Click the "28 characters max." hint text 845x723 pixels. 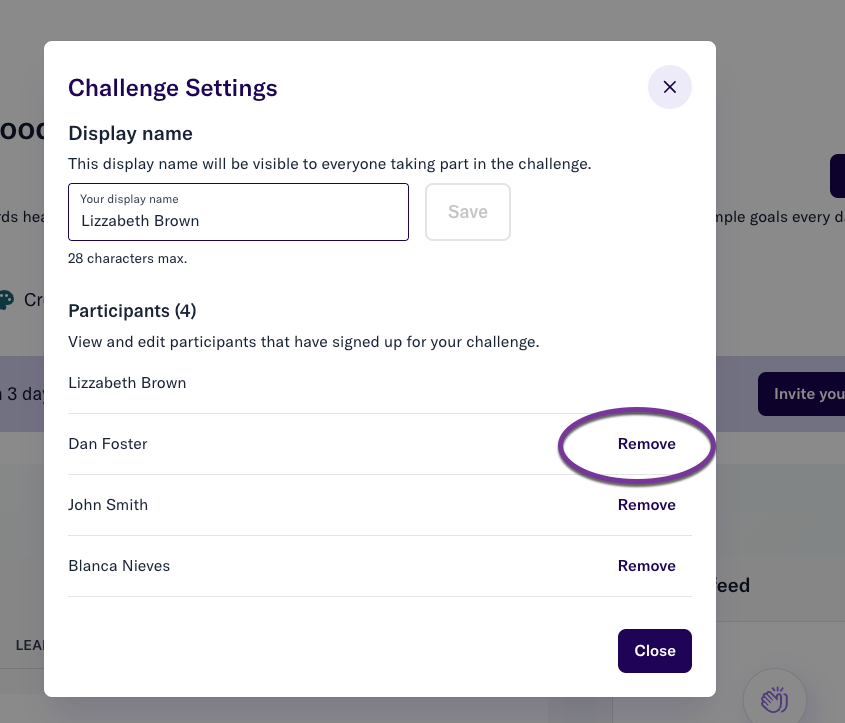point(128,258)
